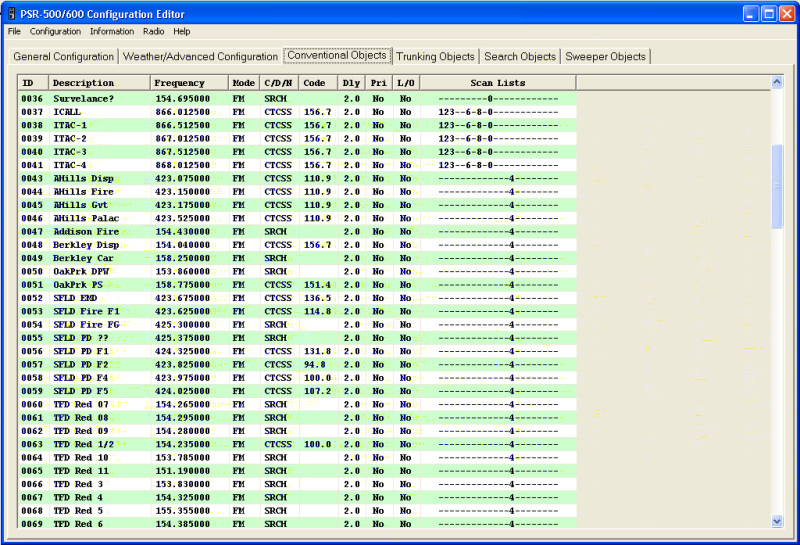Switch to Sweeper Objects tab

tap(606, 57)
